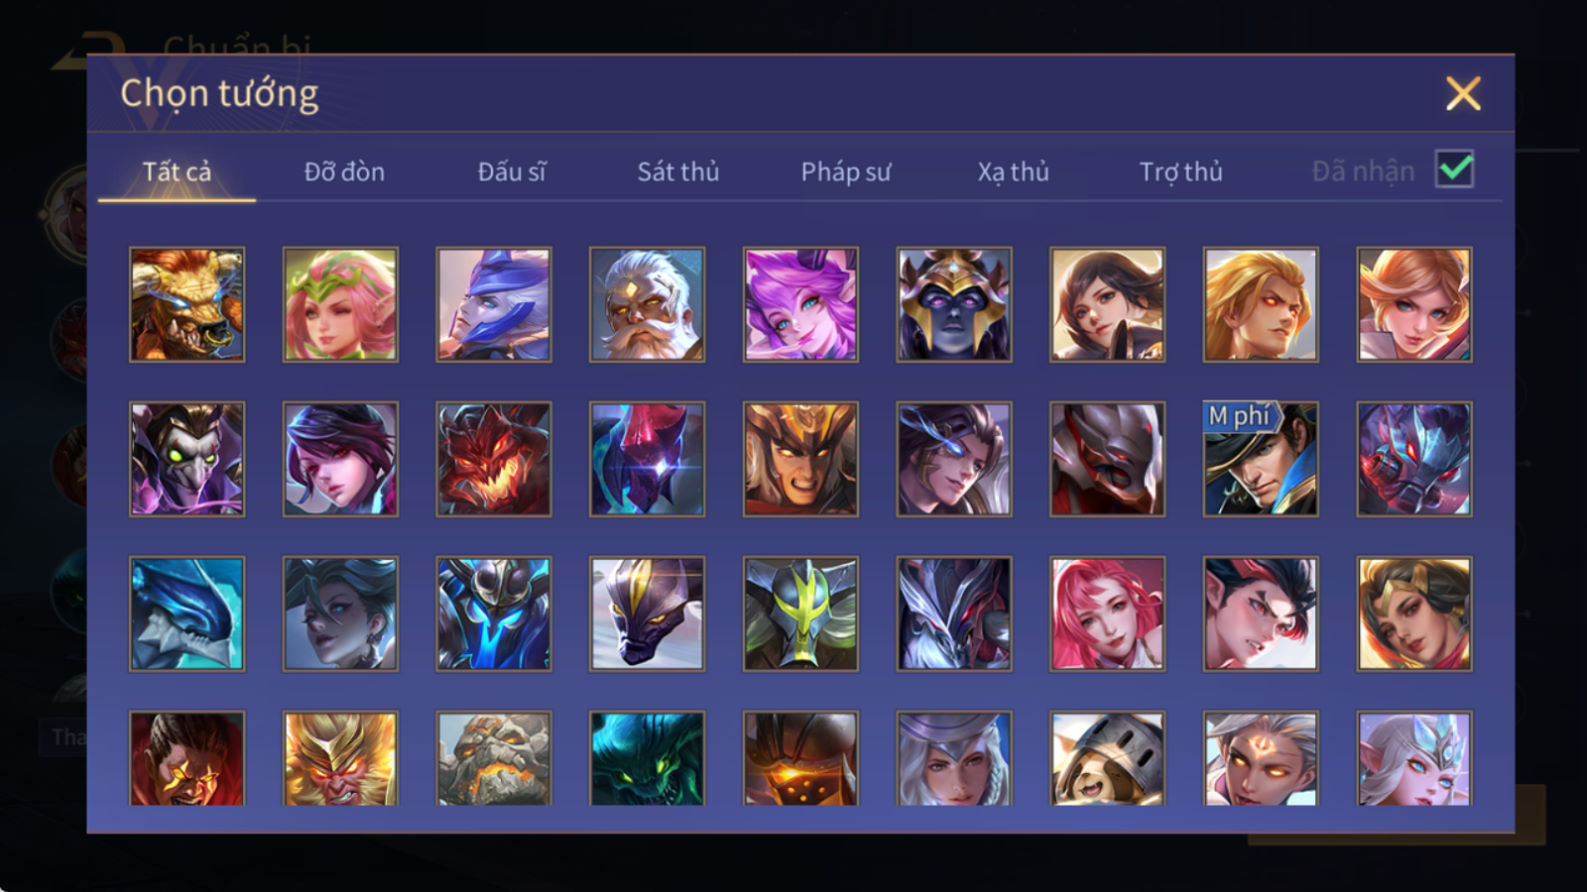Pick the purple-haired girl hero portrait
This screenshot has width=1587, height=892.
point(800,304)
